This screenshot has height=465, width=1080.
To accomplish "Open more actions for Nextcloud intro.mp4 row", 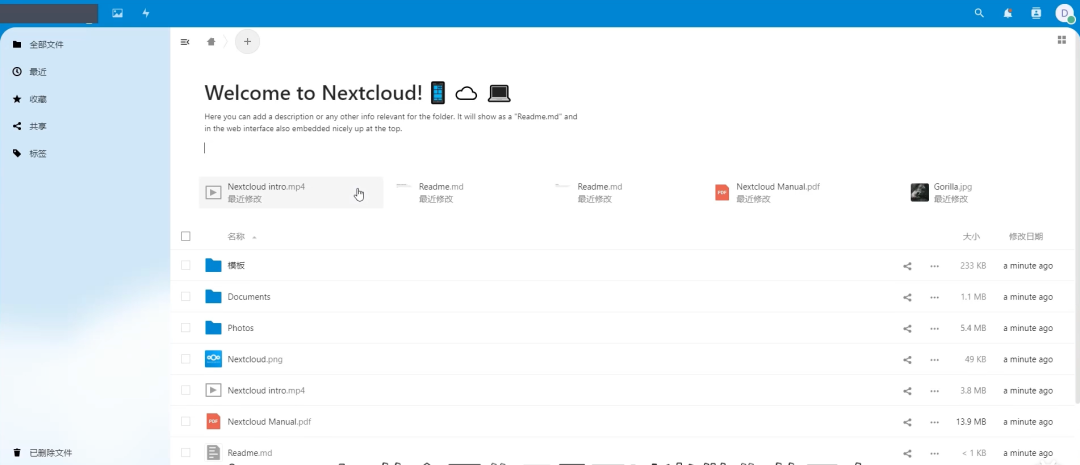I will click(x=935, y=391).
